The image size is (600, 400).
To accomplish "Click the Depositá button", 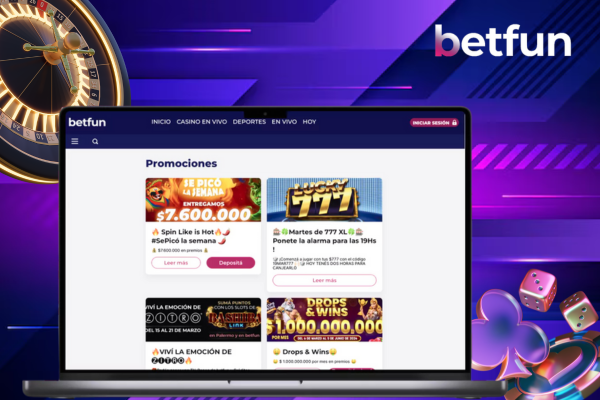I will 230,263.
